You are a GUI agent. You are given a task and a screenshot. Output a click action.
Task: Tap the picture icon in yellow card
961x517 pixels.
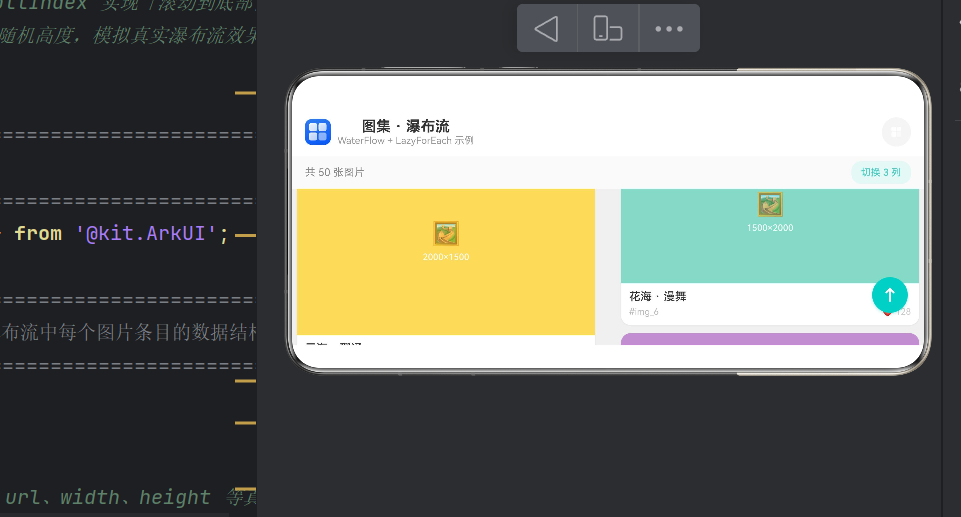point(446,233)
